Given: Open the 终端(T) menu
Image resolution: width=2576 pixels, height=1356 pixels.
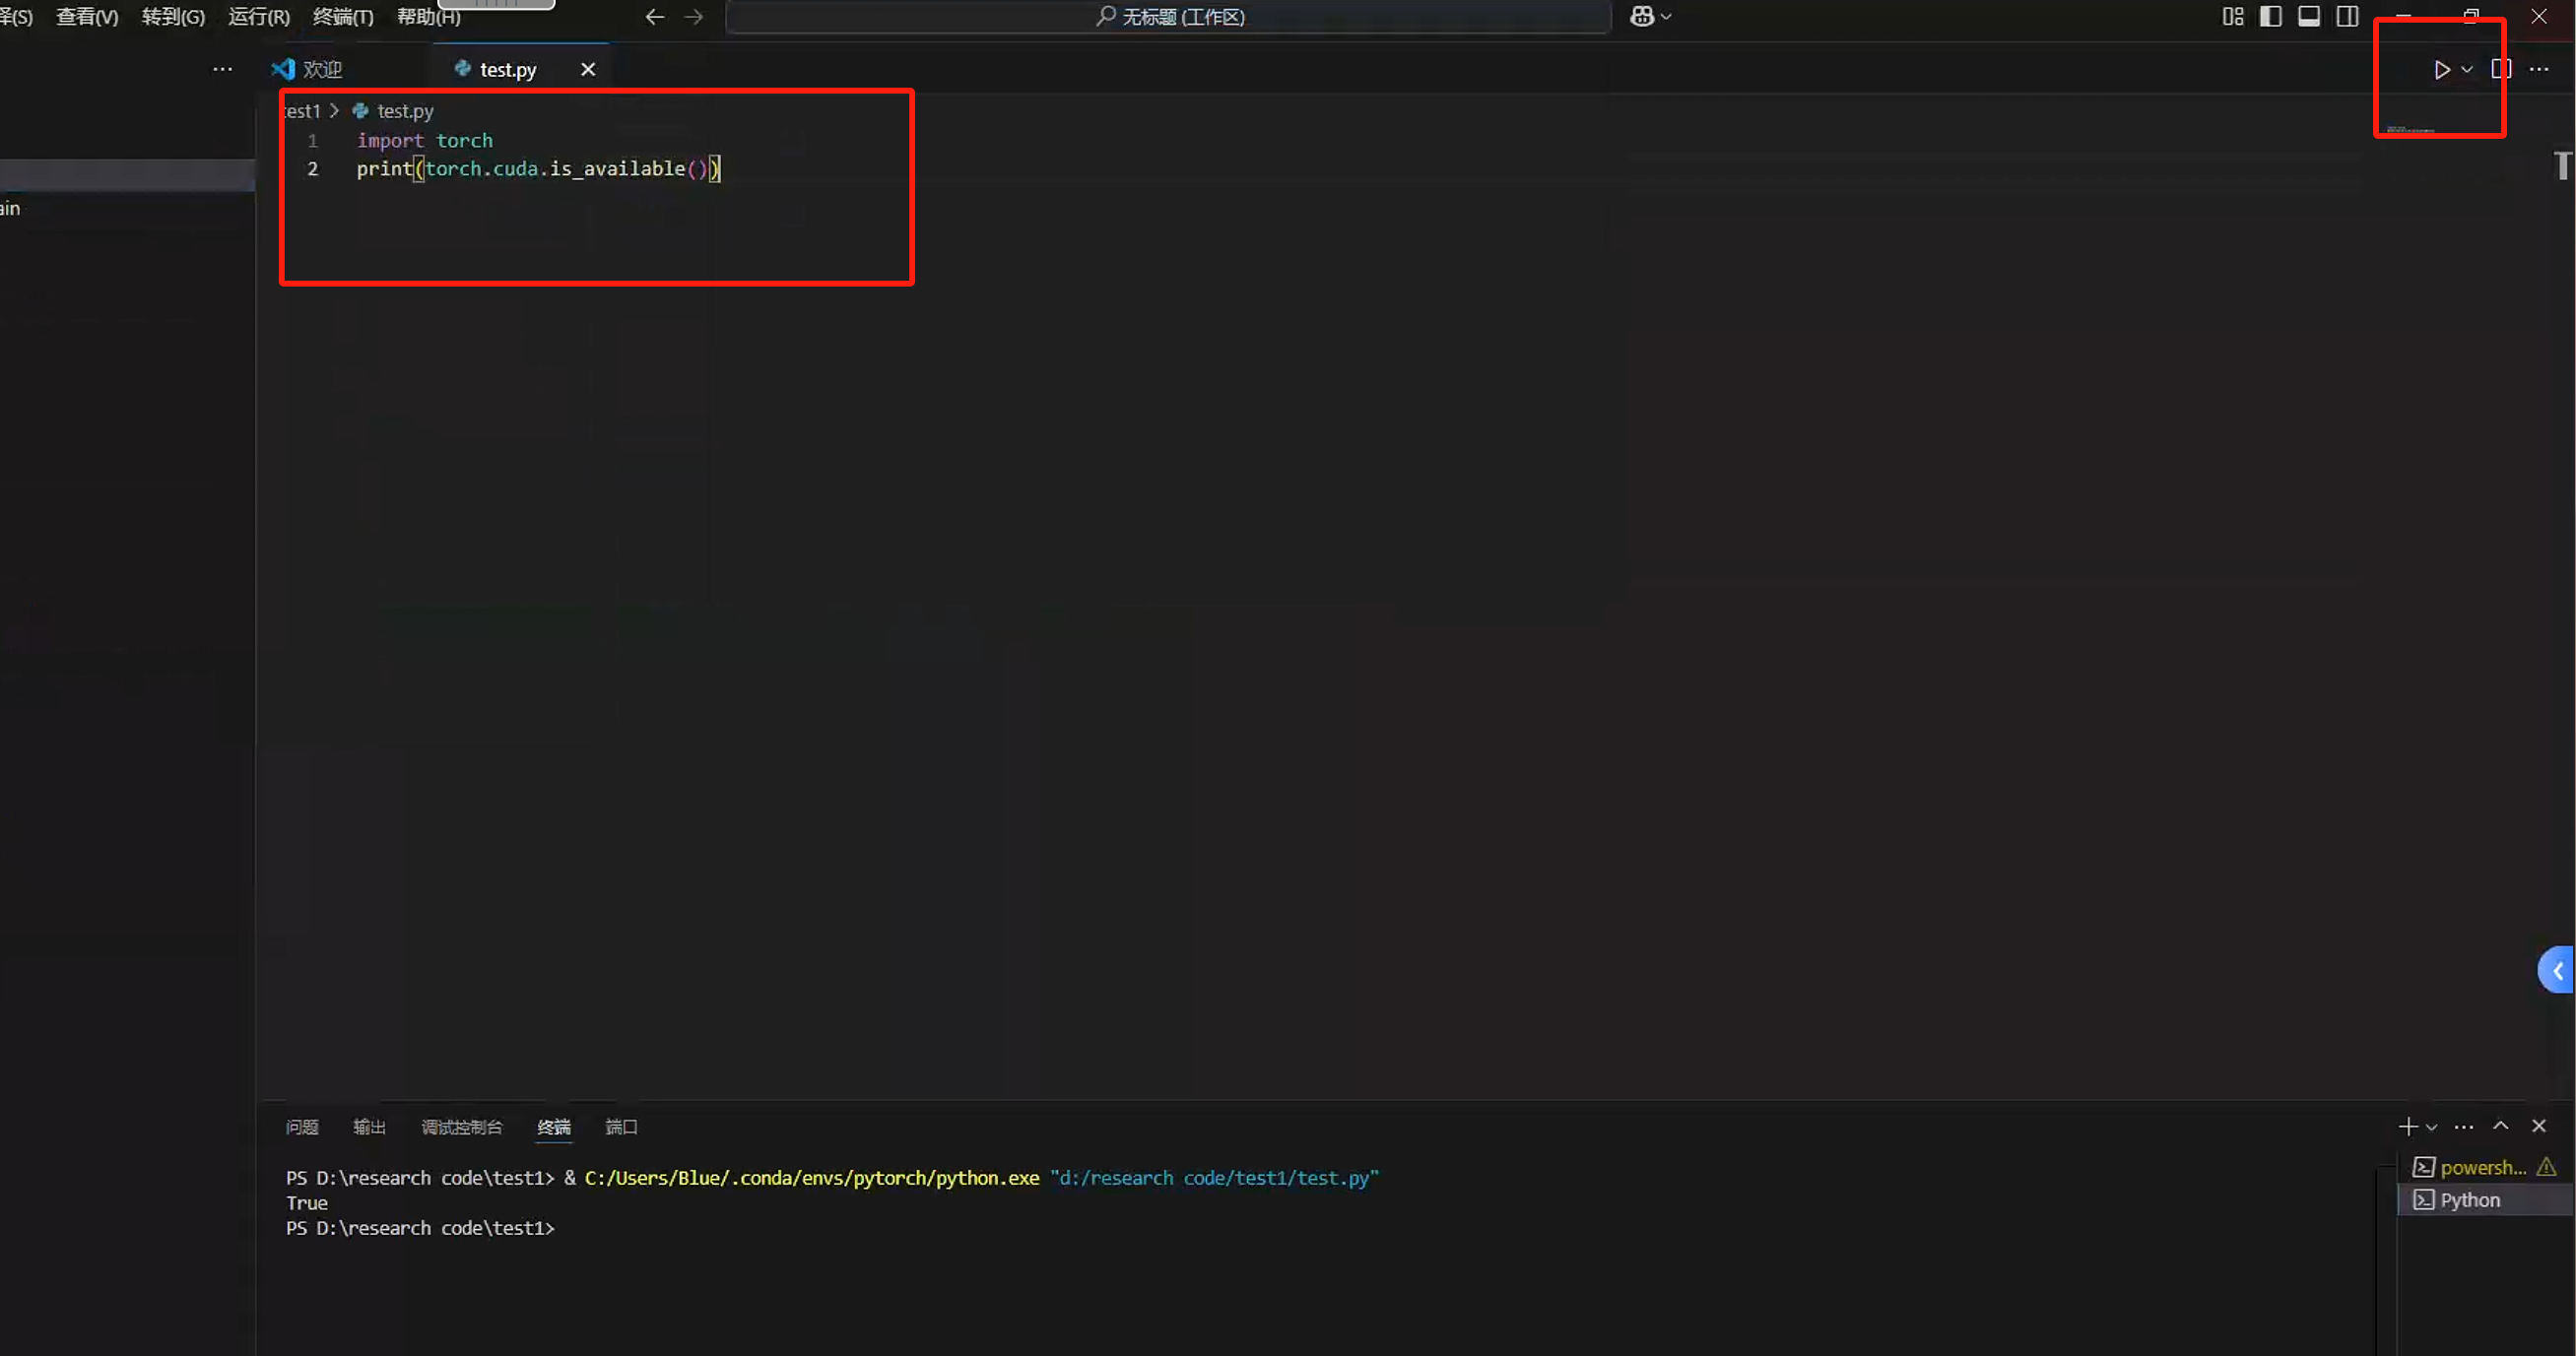Looking at the screenshot, I should [343, 17].
